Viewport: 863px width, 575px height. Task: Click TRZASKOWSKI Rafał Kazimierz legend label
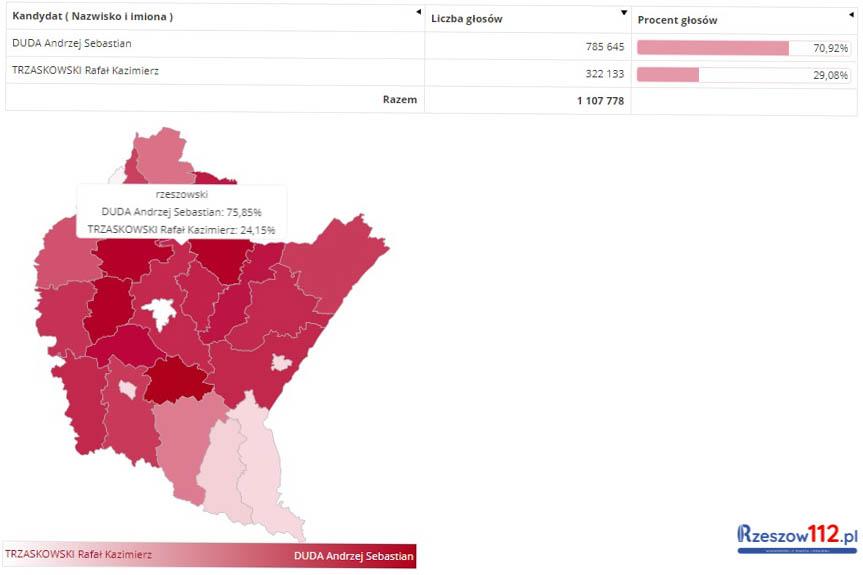coord(79,554)
